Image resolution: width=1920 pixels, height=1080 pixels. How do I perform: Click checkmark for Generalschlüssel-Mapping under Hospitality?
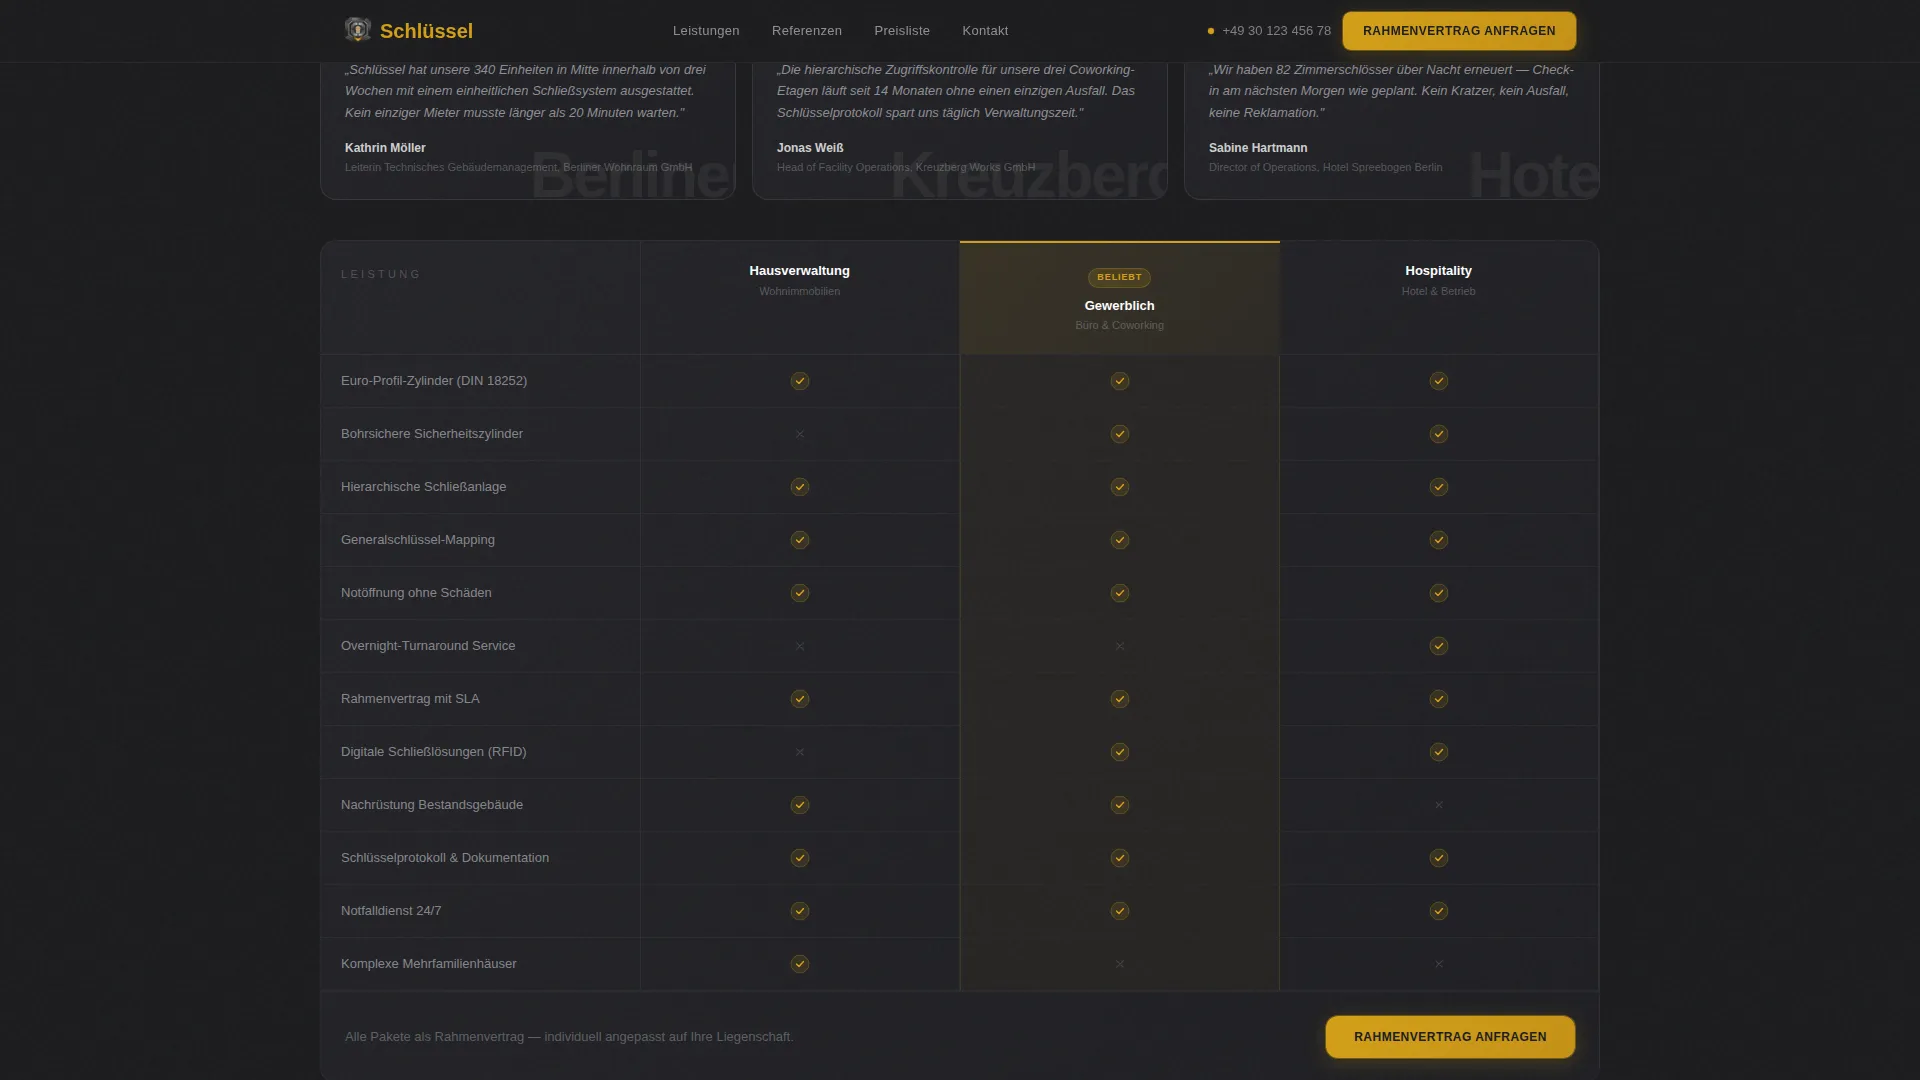point(1439,540)
